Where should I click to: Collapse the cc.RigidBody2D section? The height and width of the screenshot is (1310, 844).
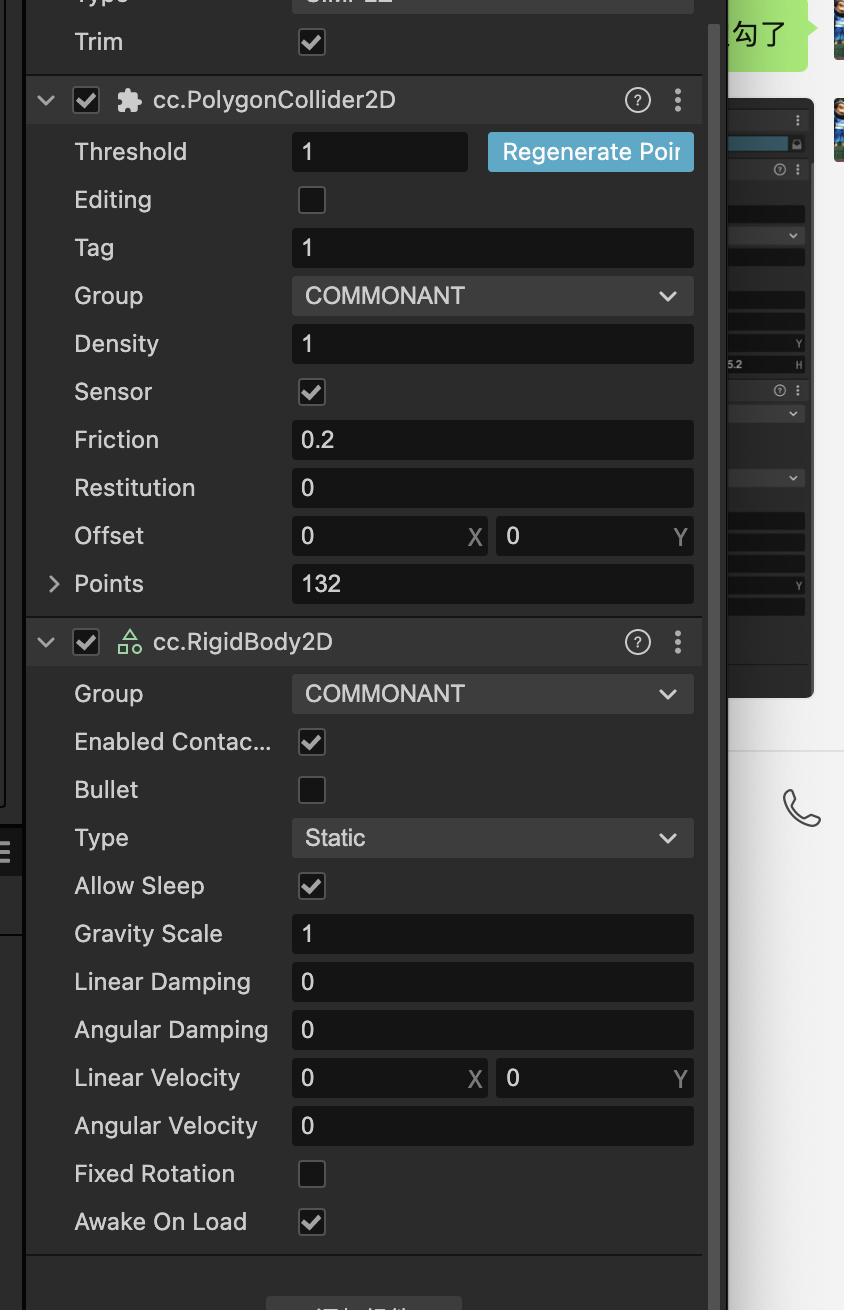[x=46, y=642]
